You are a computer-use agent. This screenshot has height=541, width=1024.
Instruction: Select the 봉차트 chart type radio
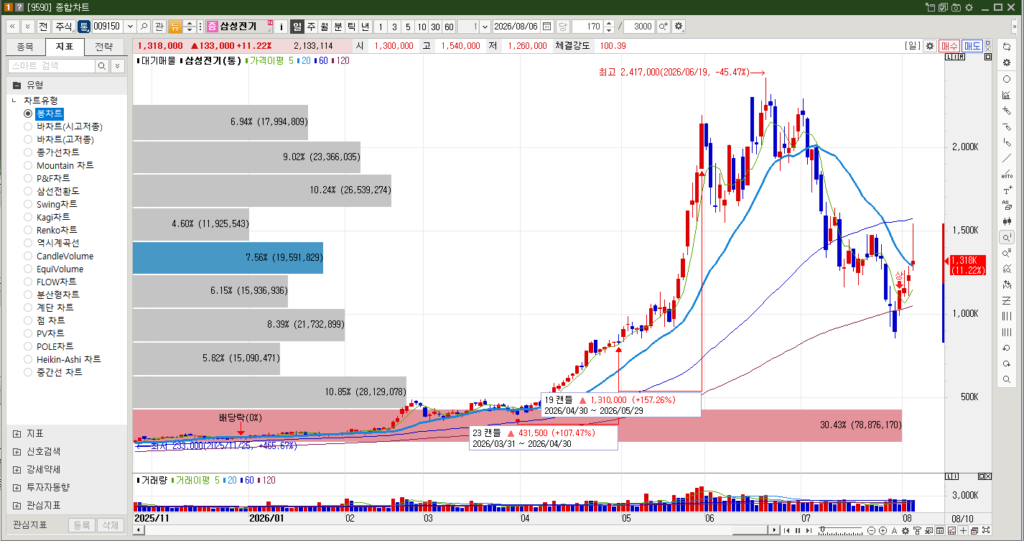[28, 114]
